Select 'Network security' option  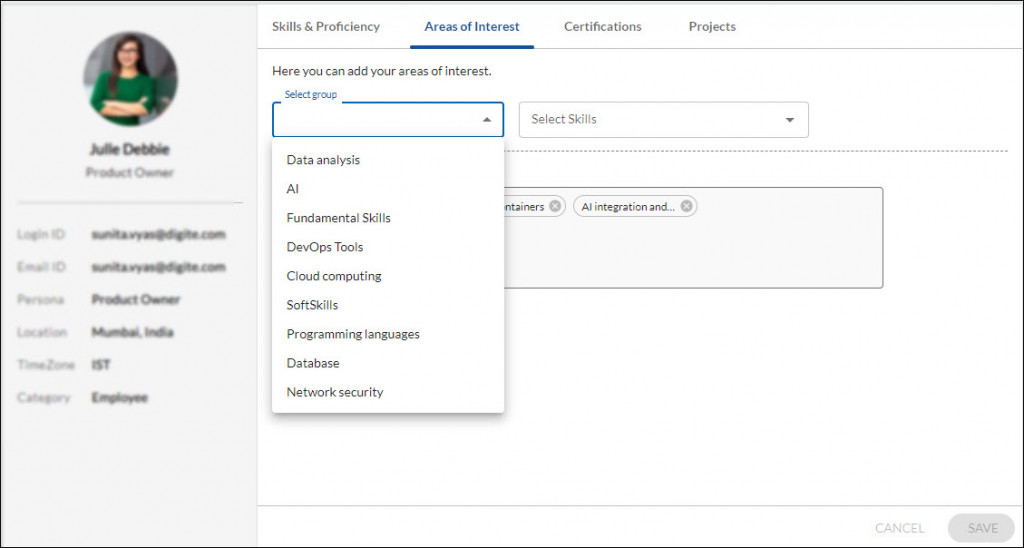[x=388, y=392]
